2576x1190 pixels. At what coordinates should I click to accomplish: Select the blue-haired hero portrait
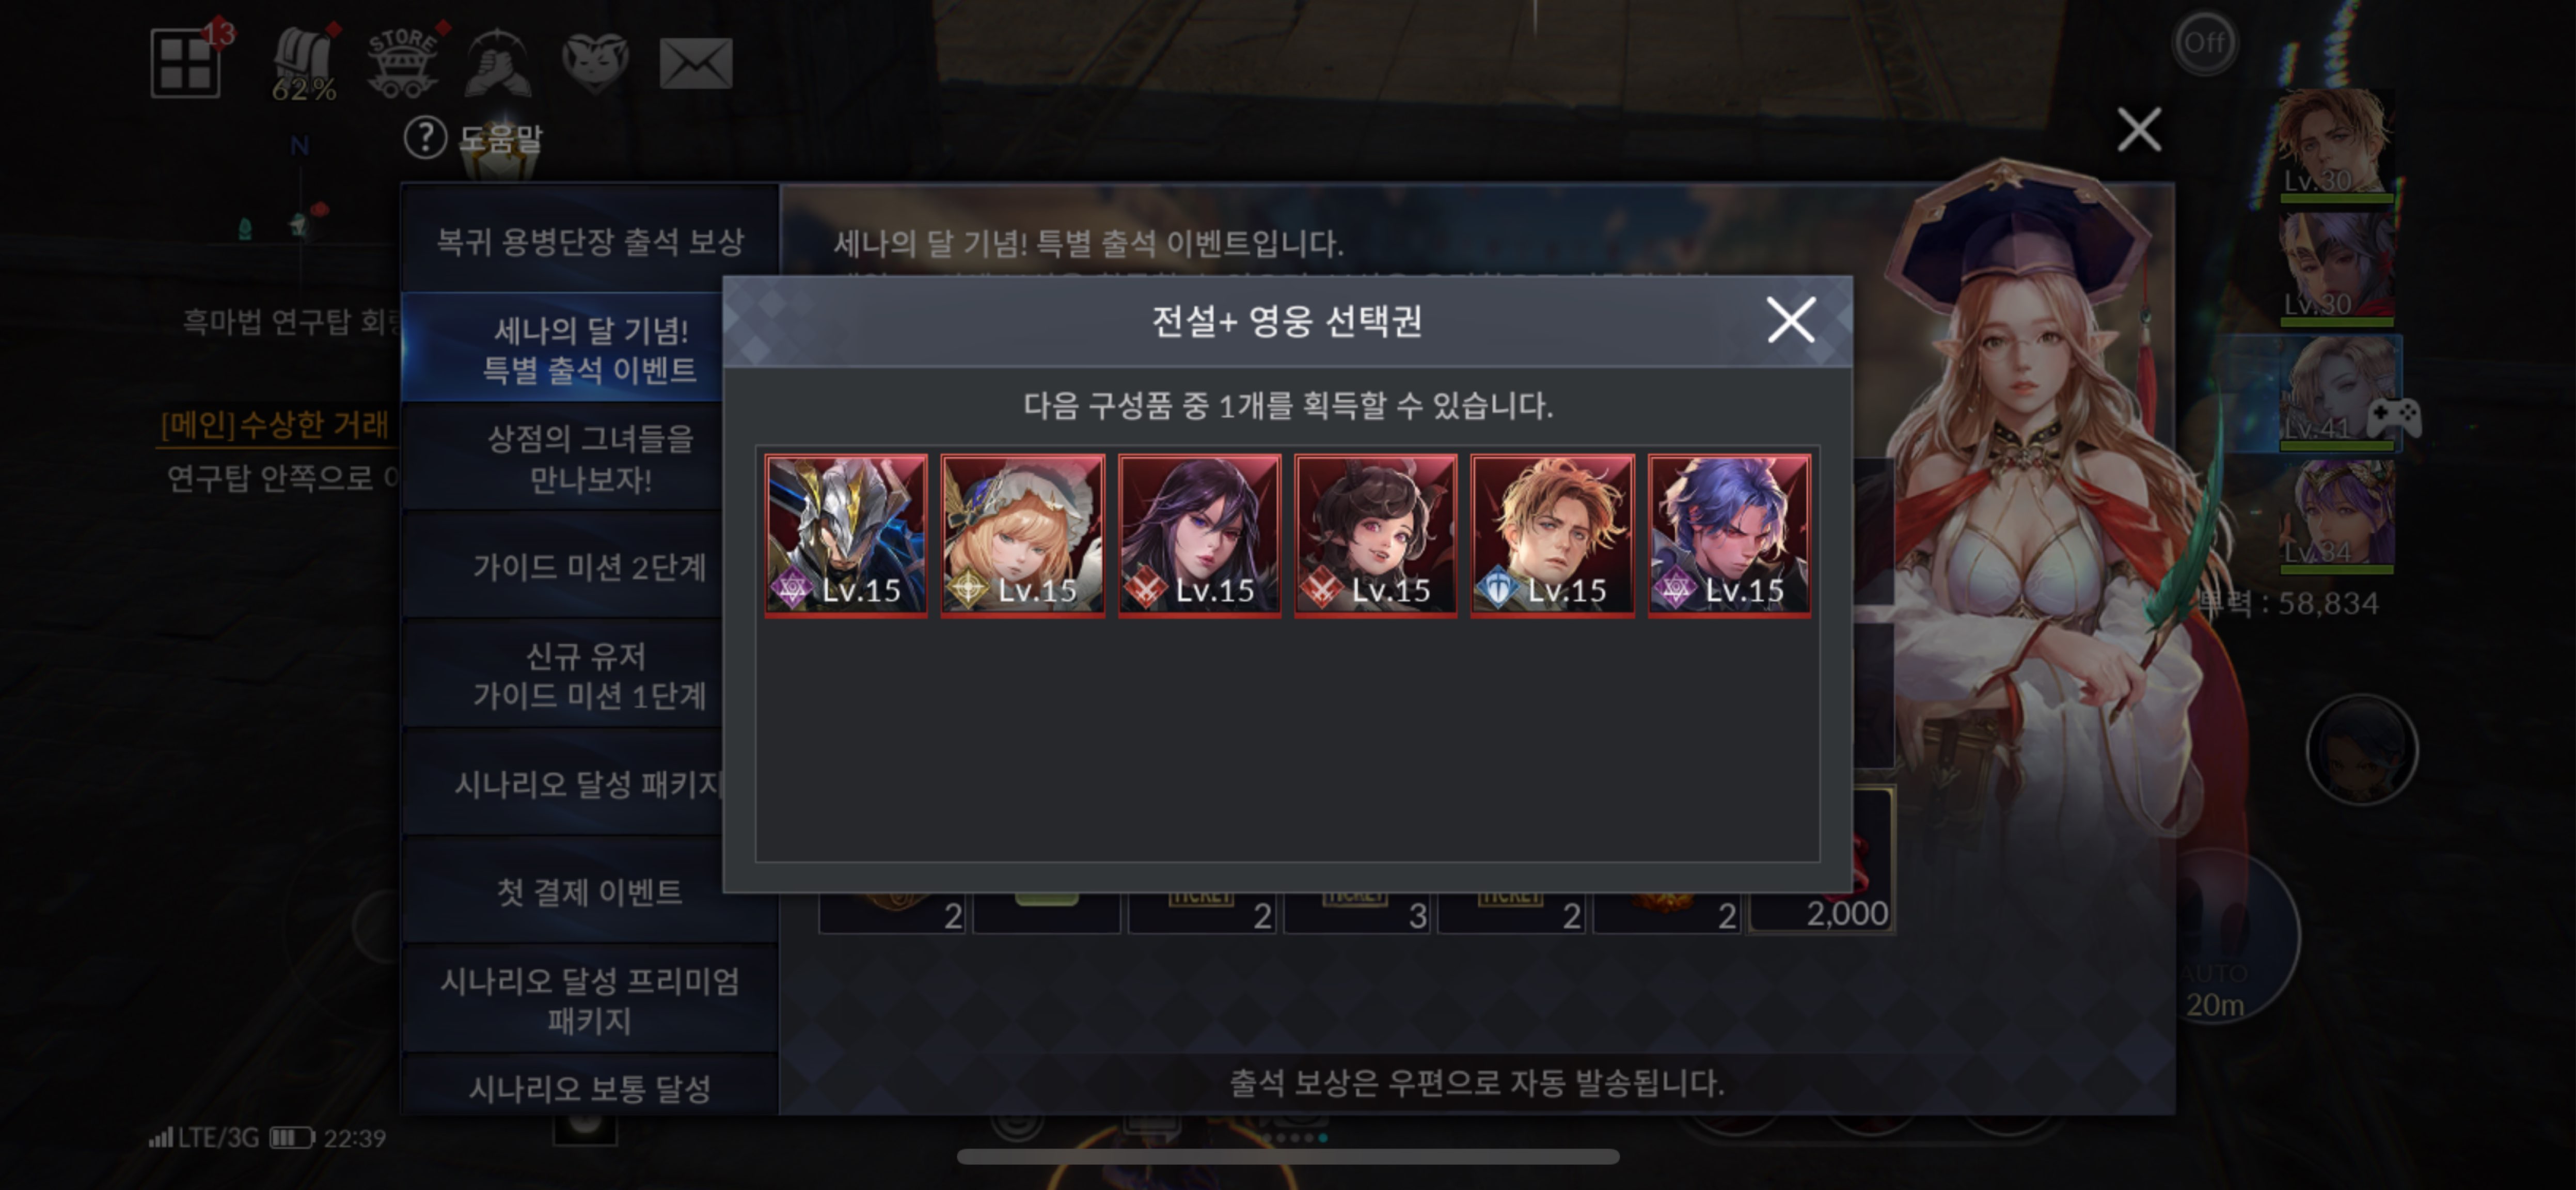(1729, 535)
